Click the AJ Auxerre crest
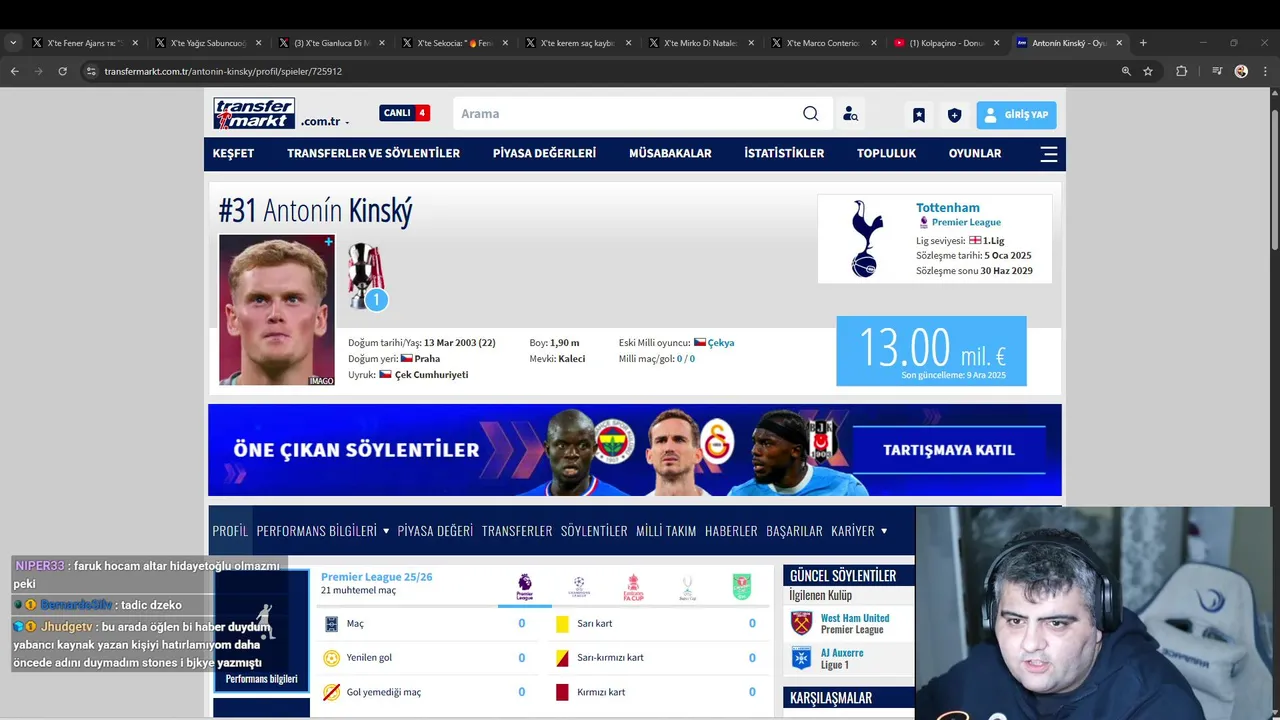The width and height of the screenshot is (1280, 720). 801,658
